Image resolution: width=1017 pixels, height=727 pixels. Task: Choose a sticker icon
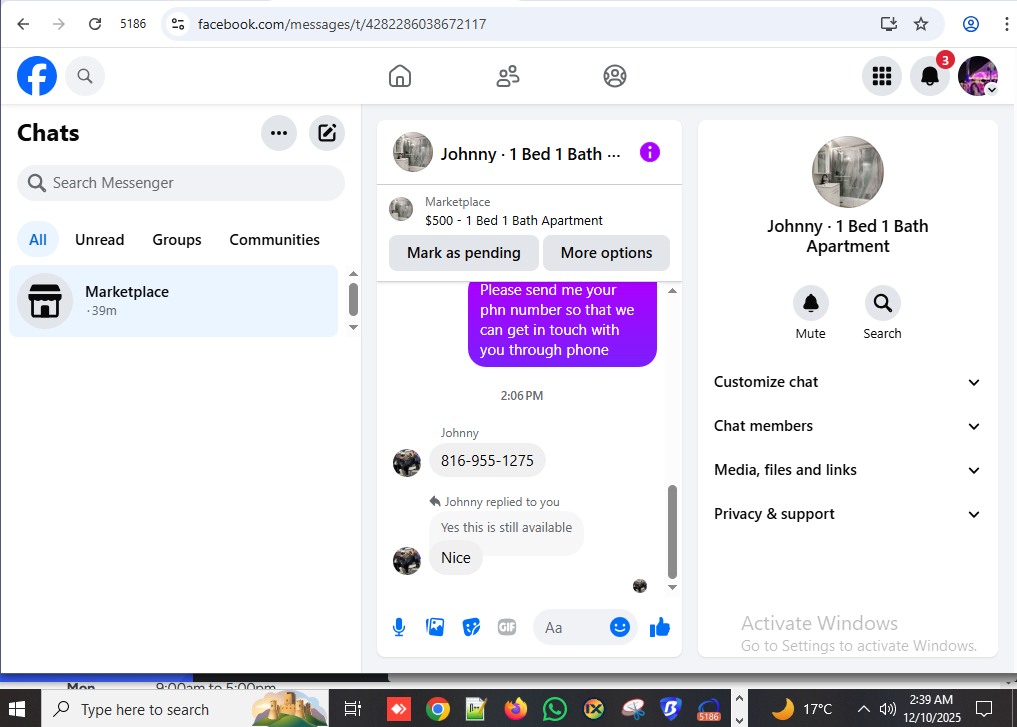[472, 627]
